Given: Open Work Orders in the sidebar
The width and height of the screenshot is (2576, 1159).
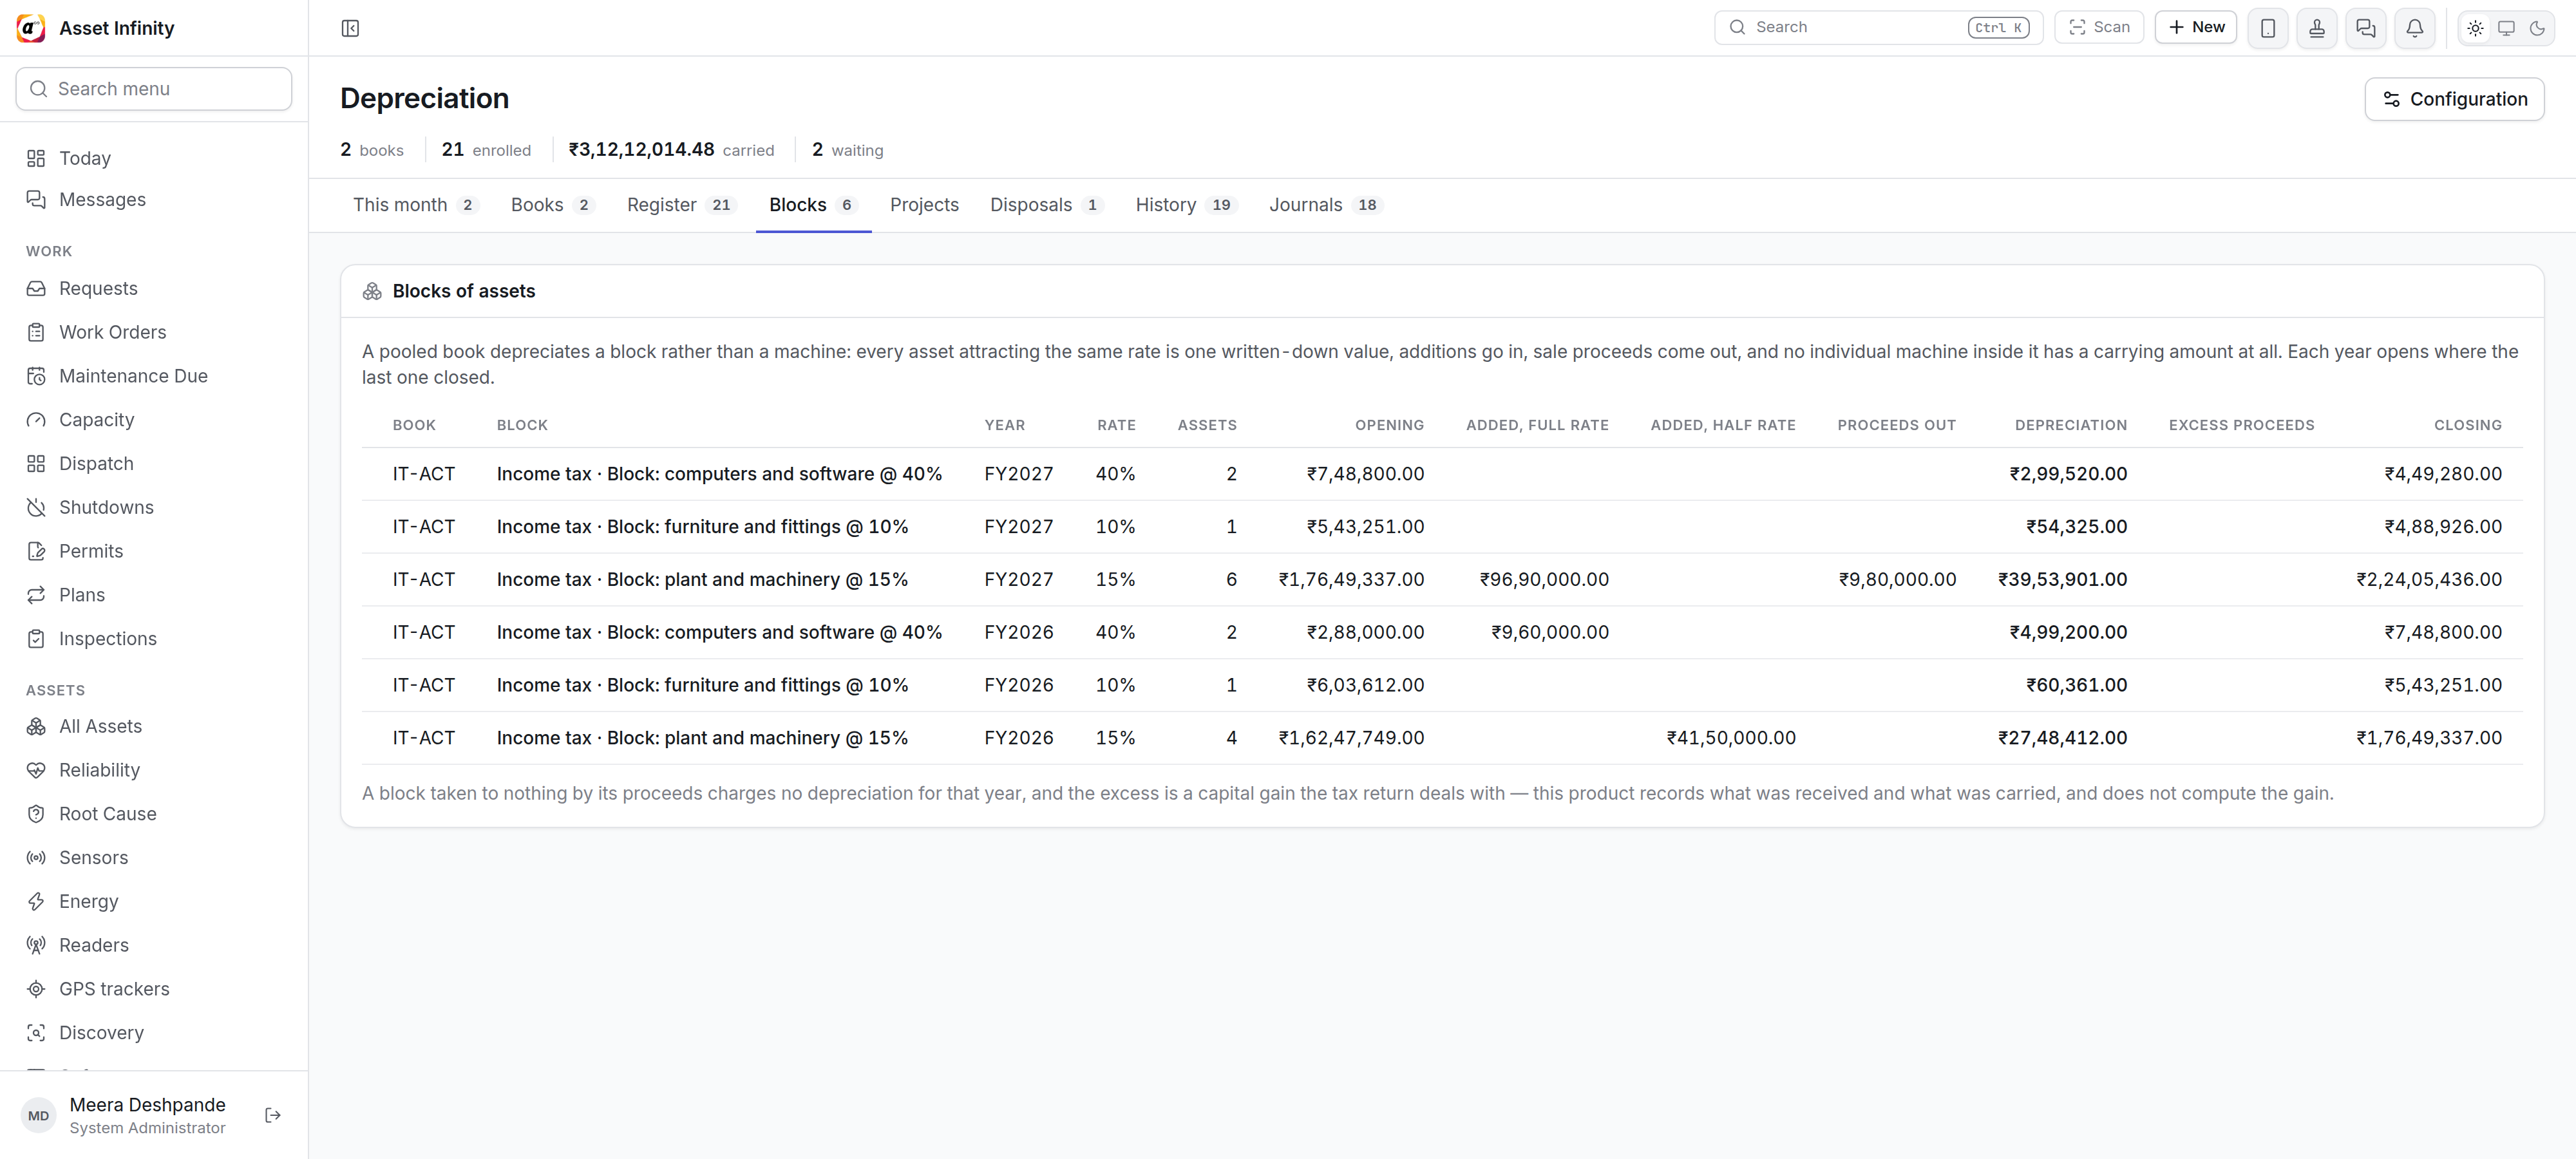Looking at the screenshot, I should point(154,332).
